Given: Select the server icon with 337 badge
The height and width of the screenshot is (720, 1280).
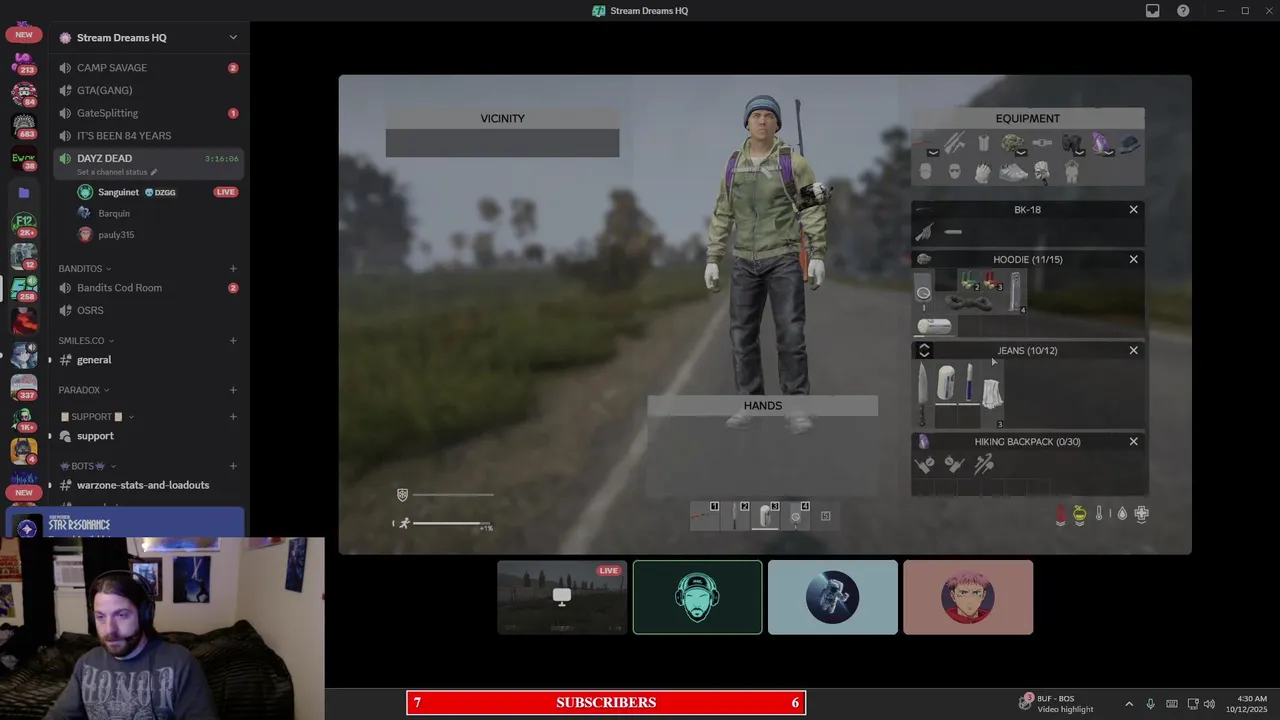Looking at the screenshot, I should click(24, 387).
